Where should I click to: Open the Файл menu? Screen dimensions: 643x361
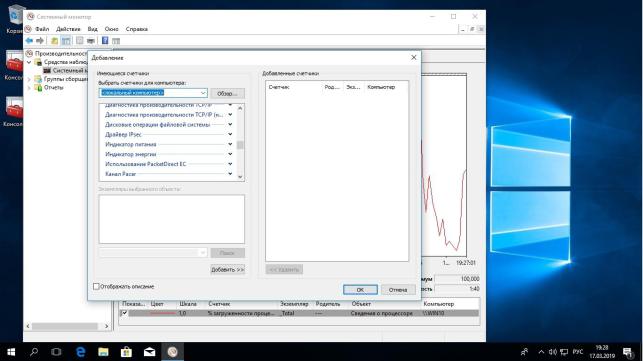pos(42,29)
